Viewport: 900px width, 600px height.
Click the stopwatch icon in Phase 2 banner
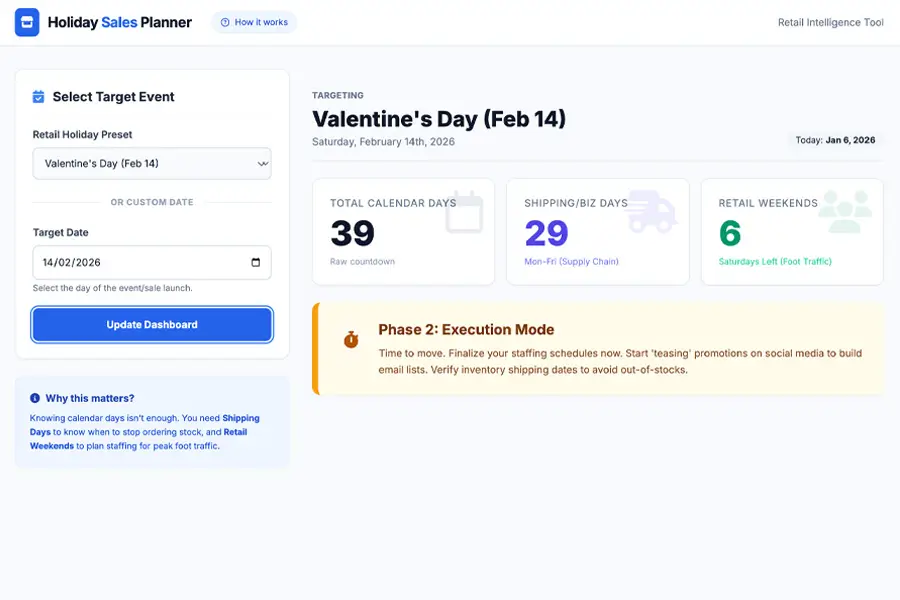[x=351, y=340]
